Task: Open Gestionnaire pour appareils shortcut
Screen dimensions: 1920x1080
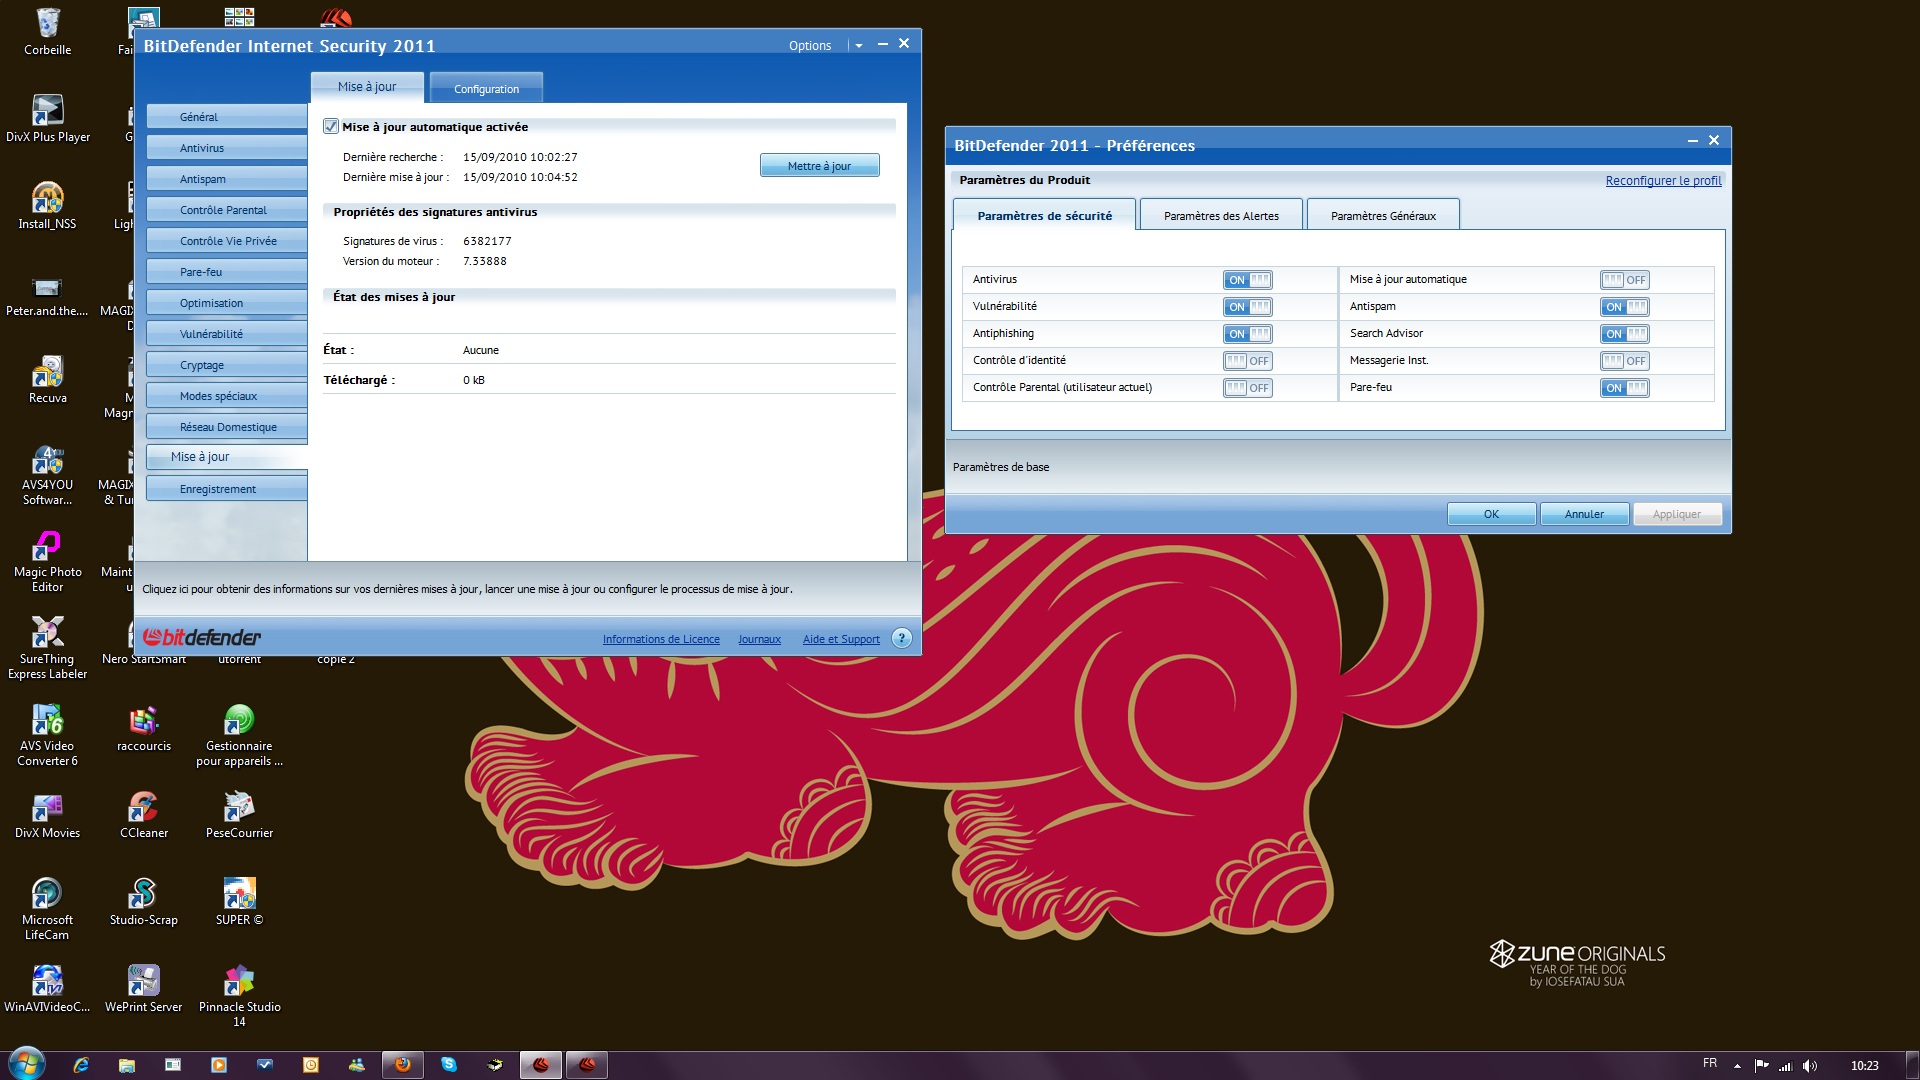Action: point(239,735)
